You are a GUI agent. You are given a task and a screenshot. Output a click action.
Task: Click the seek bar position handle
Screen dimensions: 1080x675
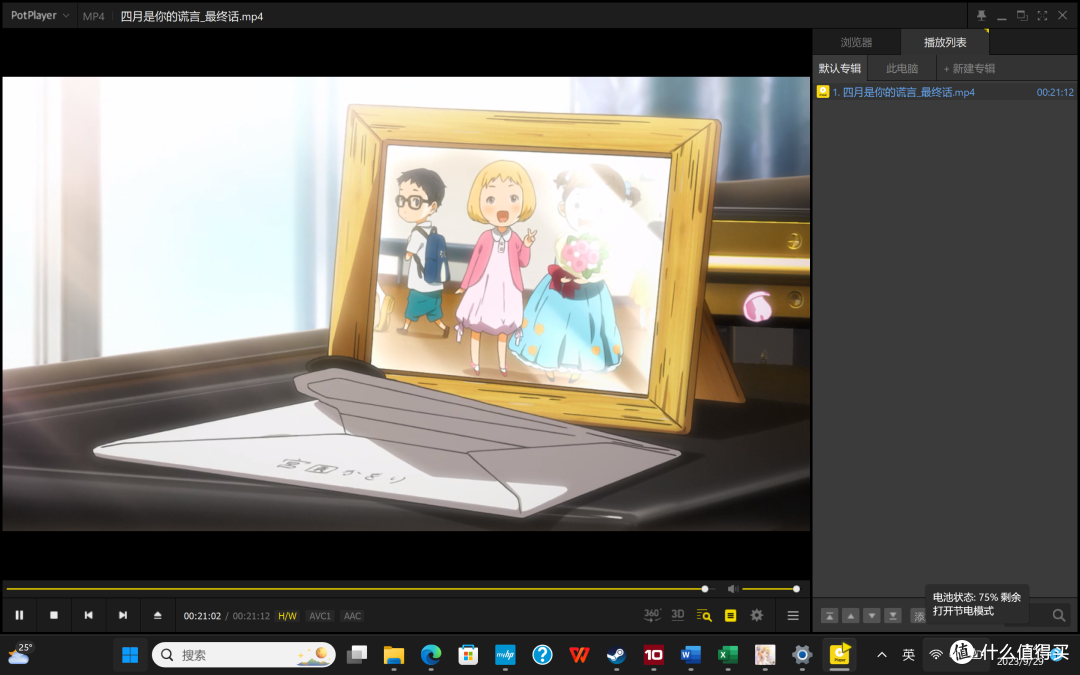click(x=705, y=589)
